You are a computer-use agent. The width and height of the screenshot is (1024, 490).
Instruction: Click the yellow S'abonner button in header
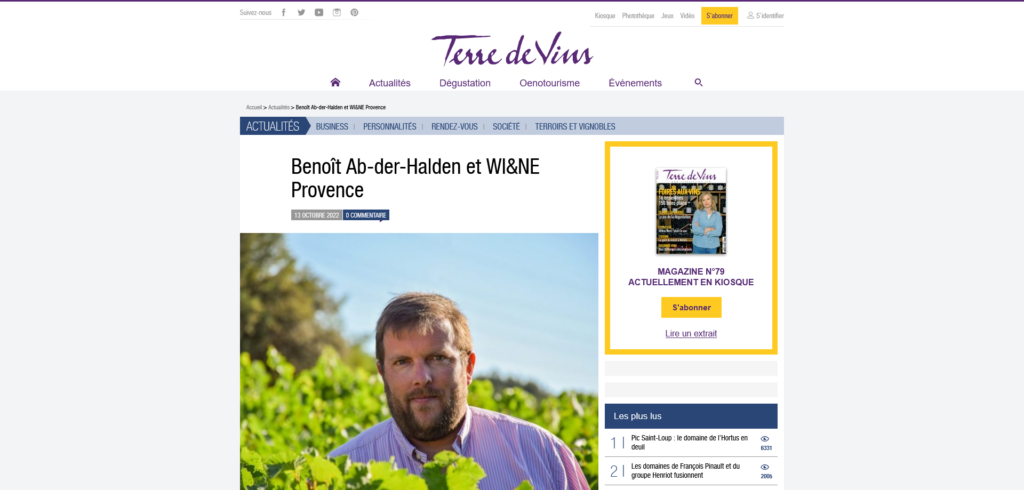point(719,16)
